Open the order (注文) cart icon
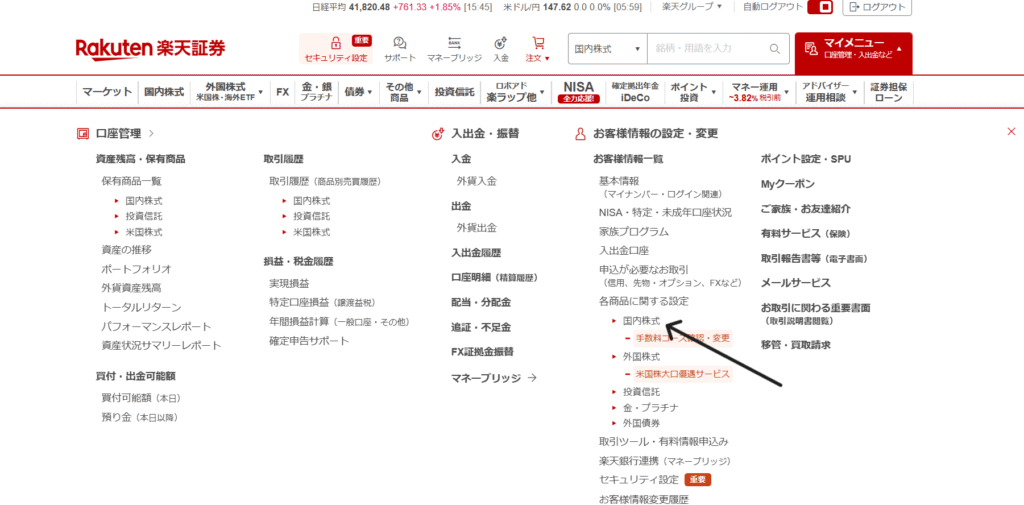1024x505 pixels. pos(538,43)
